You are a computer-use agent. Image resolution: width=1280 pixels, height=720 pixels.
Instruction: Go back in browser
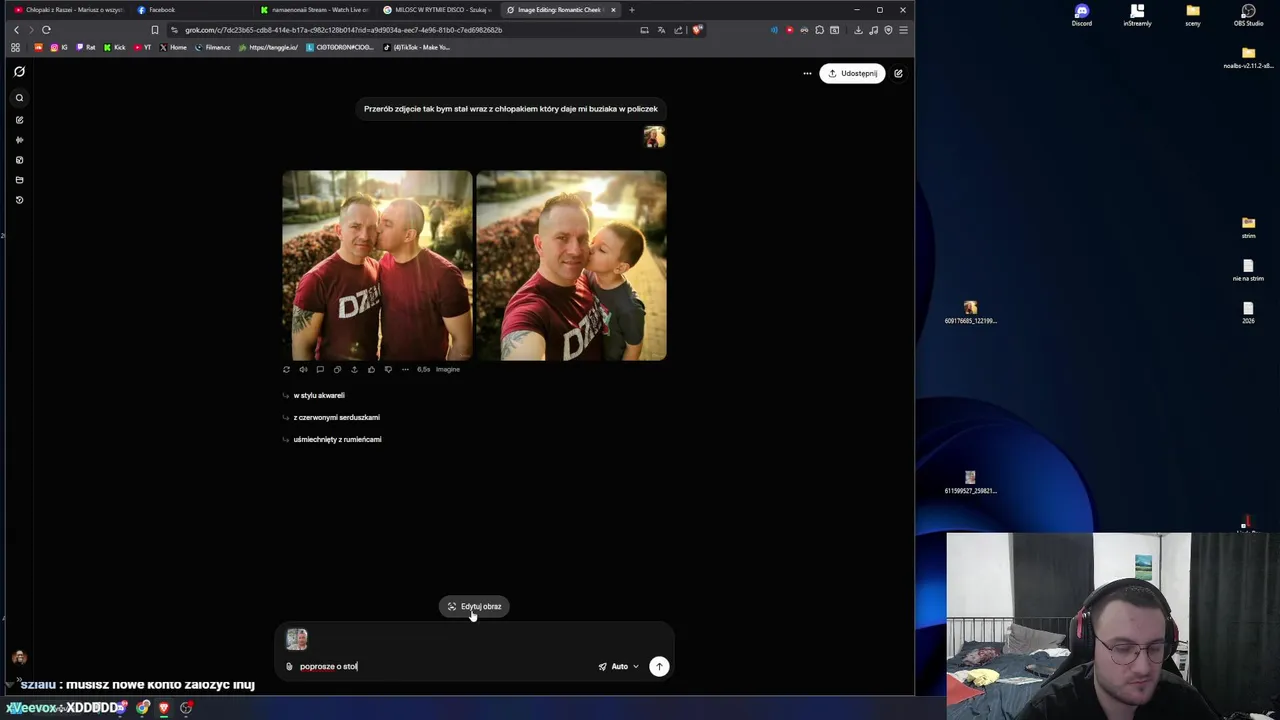(x=16, y=30)
